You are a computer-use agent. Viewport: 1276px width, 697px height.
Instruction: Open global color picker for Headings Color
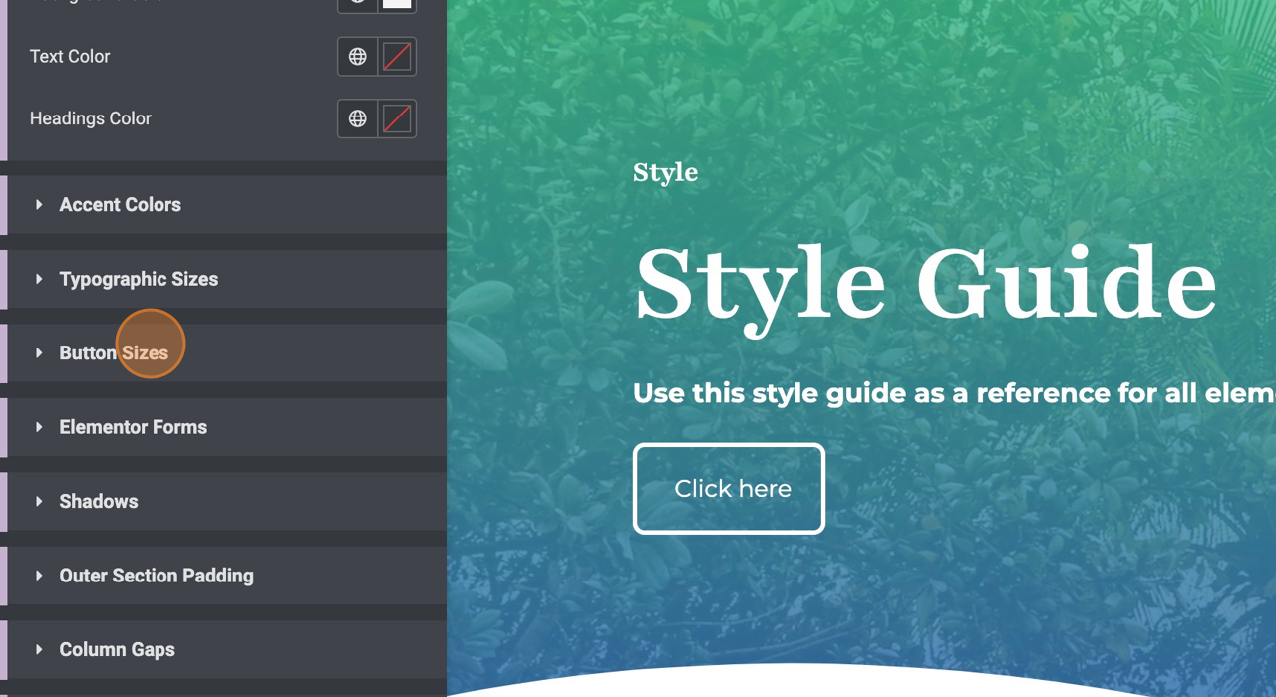pyautogui.click(x=357, y=119)
